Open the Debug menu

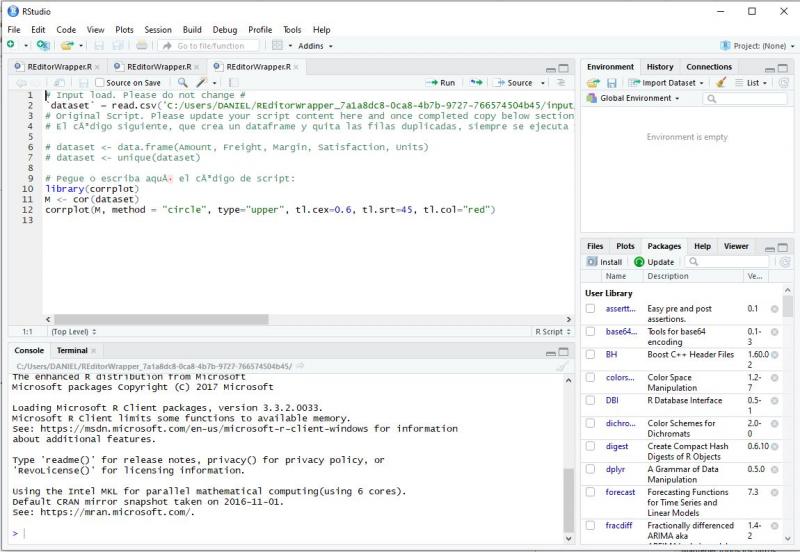coord(224,30)
